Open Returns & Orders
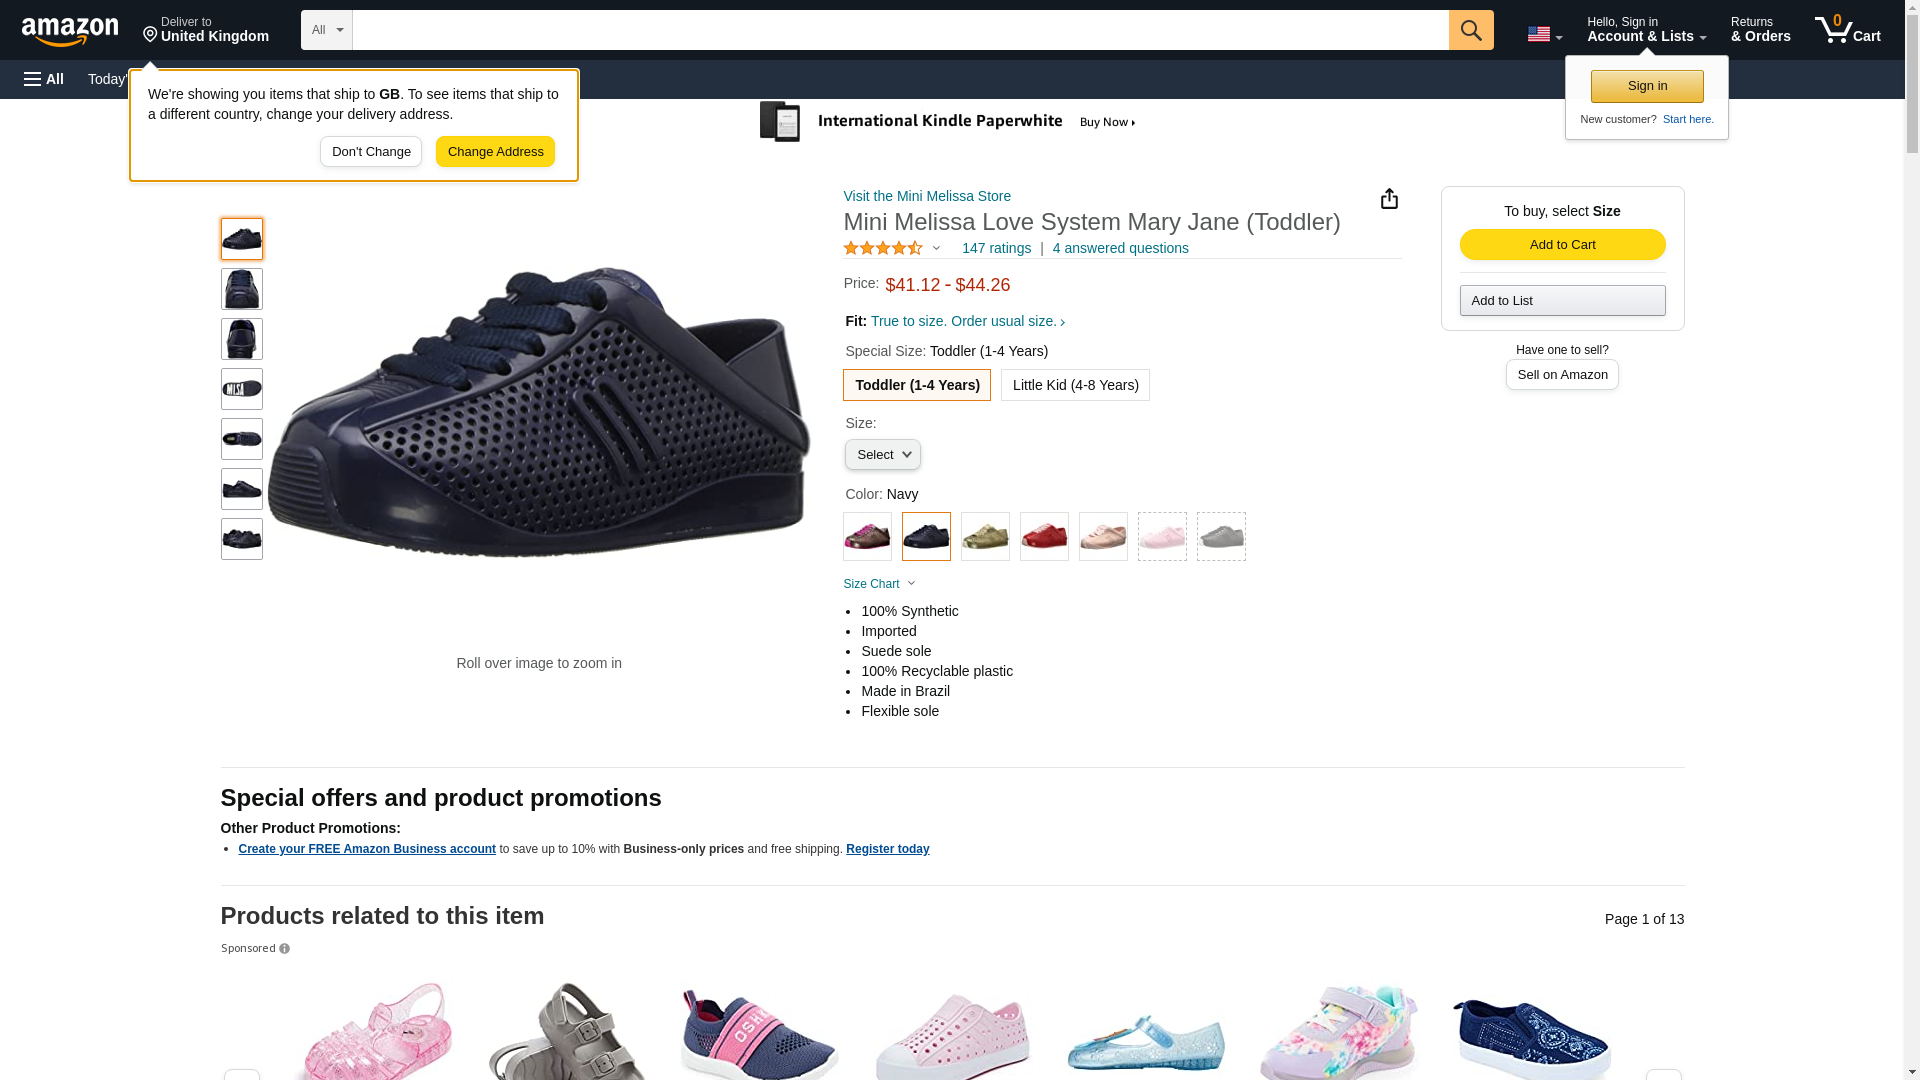Viewport: 1920px width, 1080px height. coord(1760,30)
